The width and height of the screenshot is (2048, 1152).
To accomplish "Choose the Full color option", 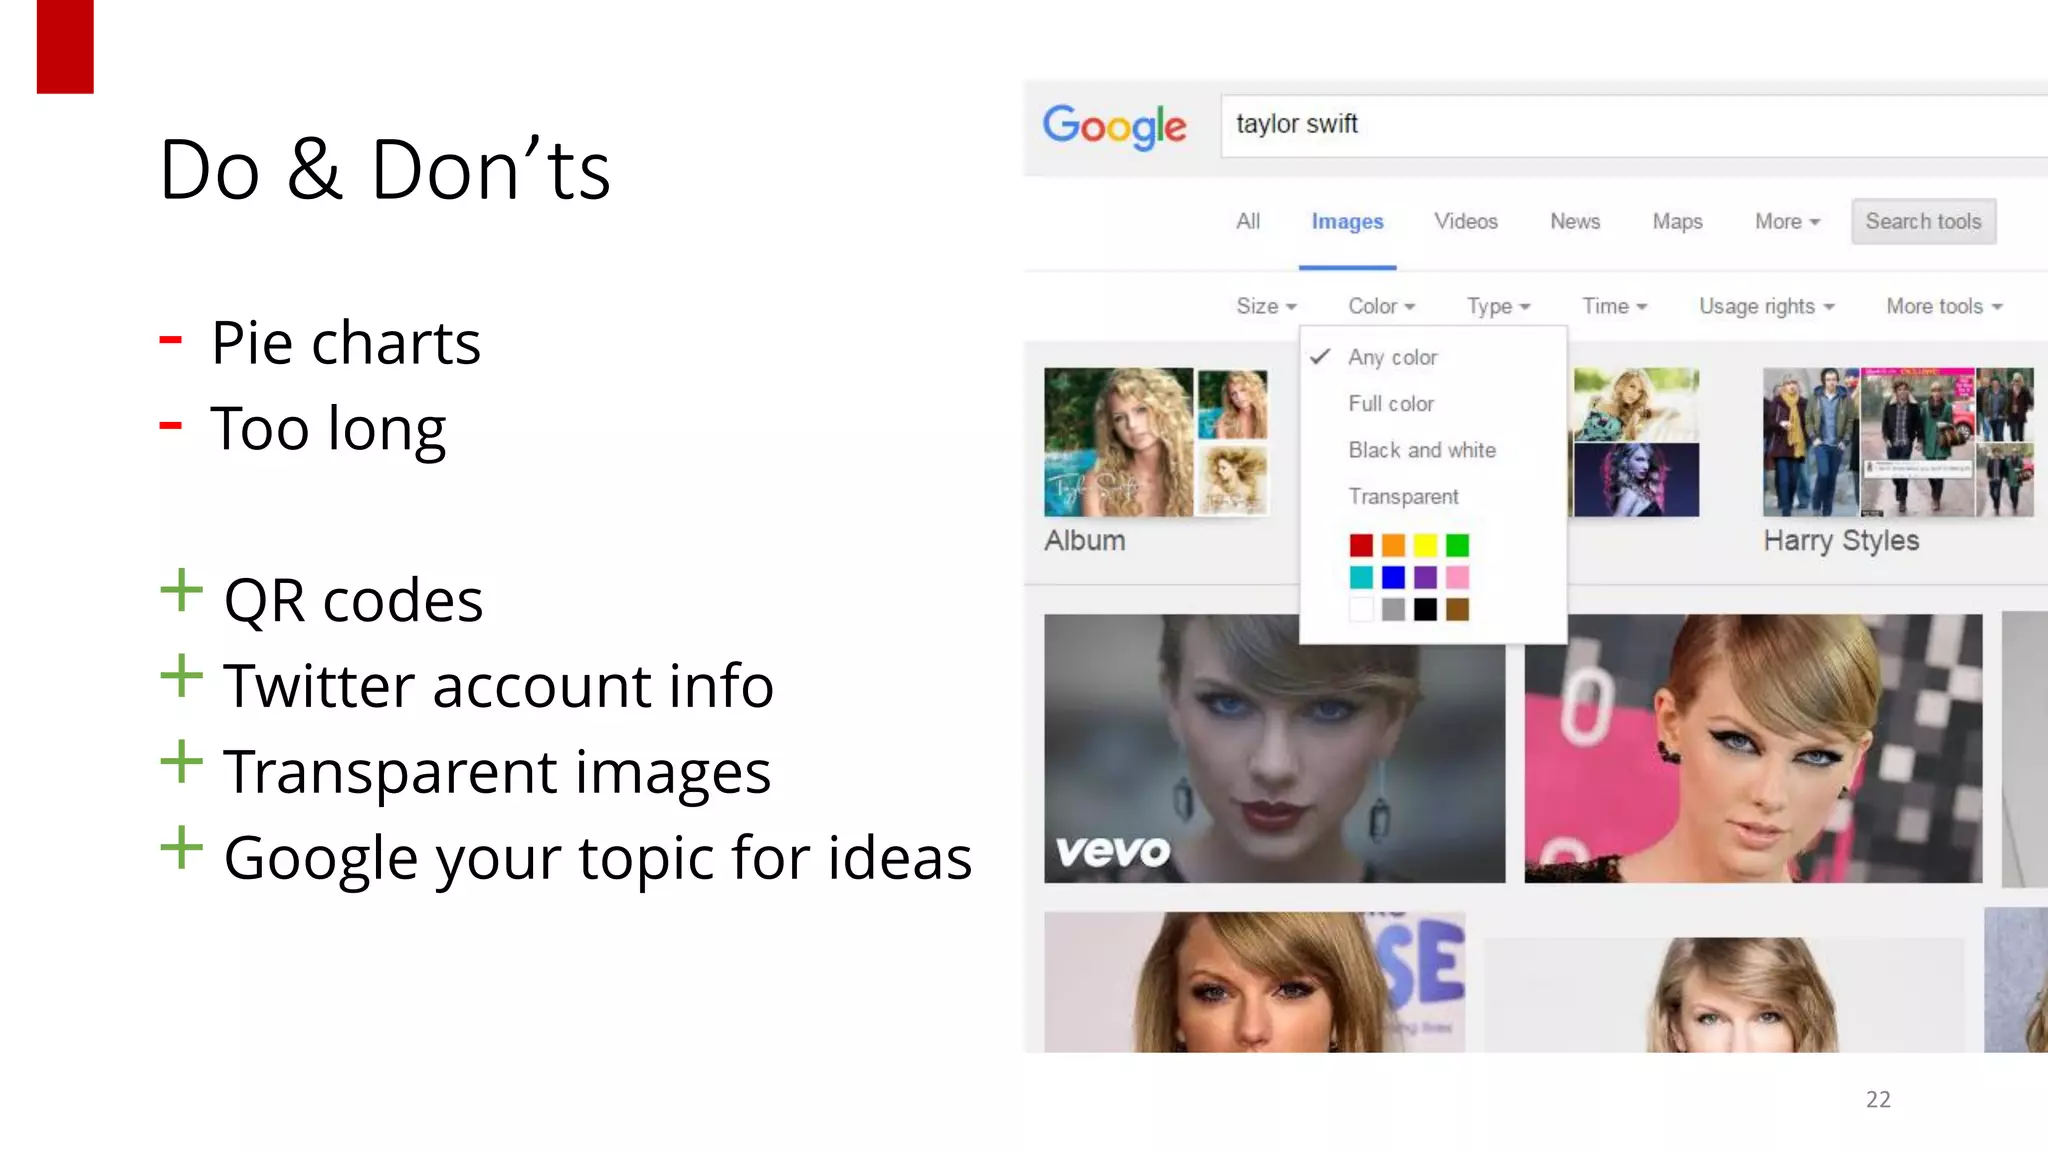I will [x=1390, y=404].
